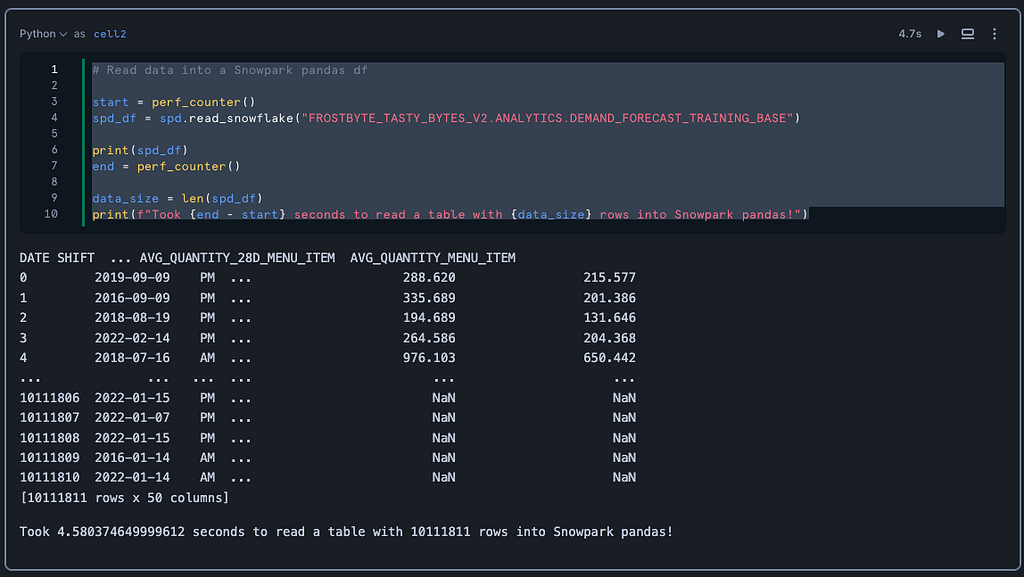Click the f-string print statement on line 10
Screen dimensions: 1024x577
pos(450,214)
